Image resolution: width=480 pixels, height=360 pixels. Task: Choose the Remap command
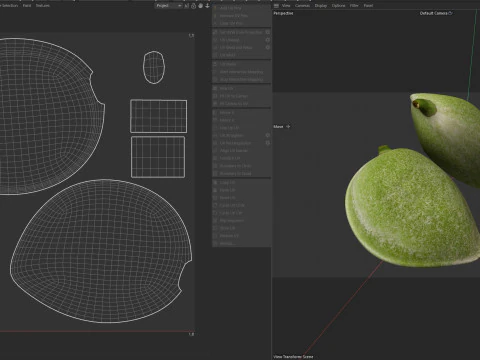[x=242, y=243]
